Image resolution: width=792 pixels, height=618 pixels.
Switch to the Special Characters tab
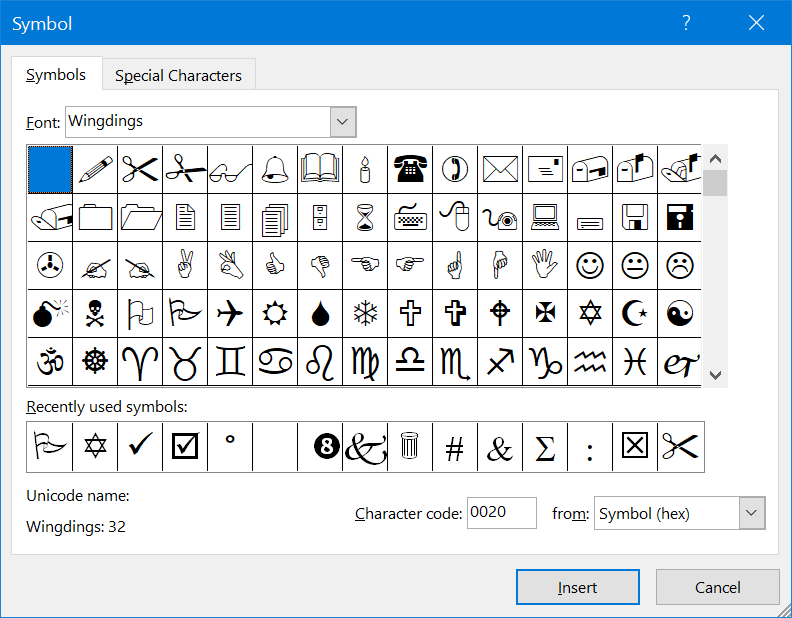(178, 75)
